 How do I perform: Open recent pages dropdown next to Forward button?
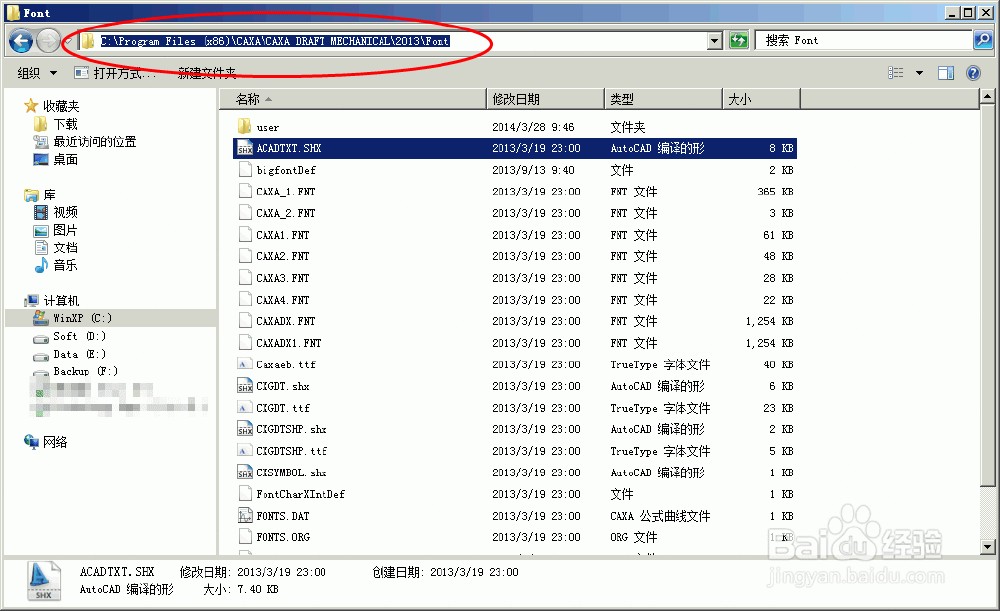pos(67,42)
